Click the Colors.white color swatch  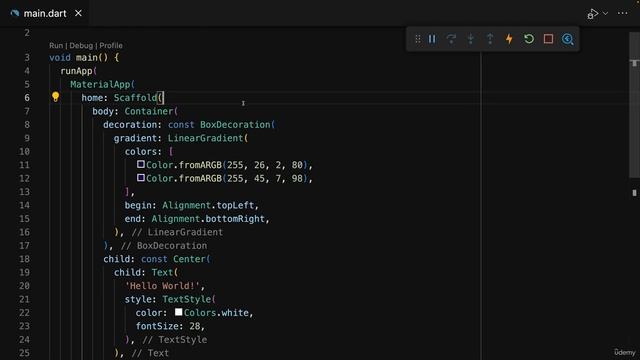pyautogui.click(x=178, y=312)
